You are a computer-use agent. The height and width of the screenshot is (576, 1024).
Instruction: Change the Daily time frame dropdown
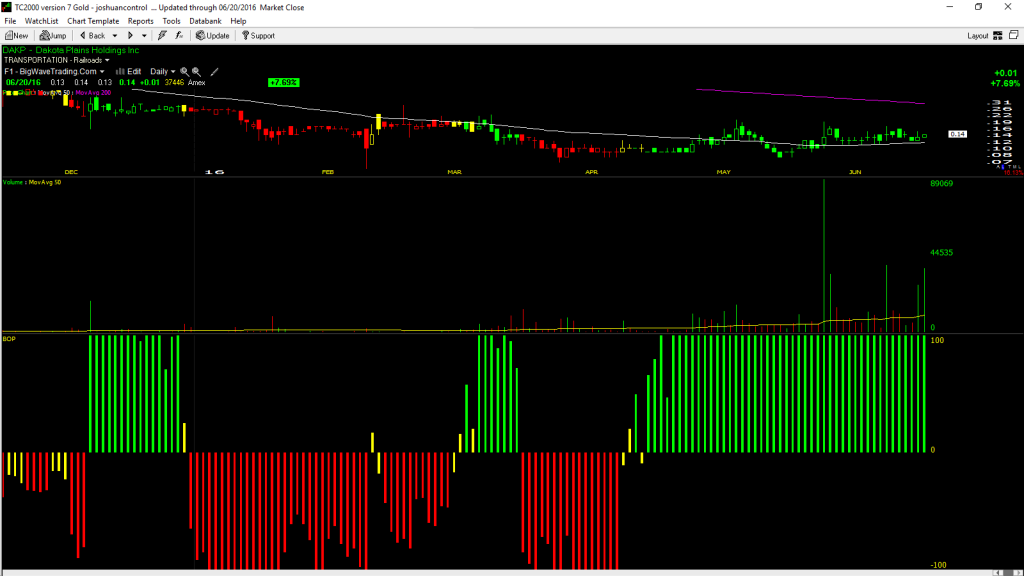[x=163, y=72]
